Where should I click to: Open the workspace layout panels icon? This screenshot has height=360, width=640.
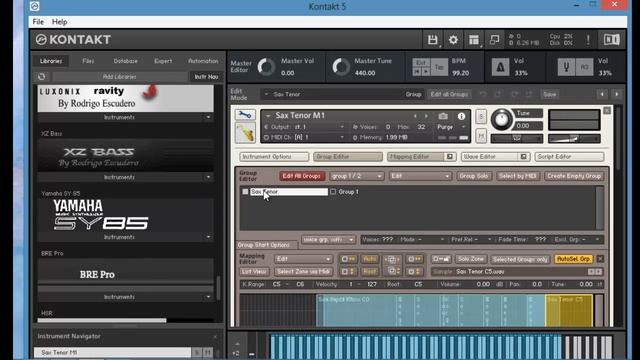474,40
